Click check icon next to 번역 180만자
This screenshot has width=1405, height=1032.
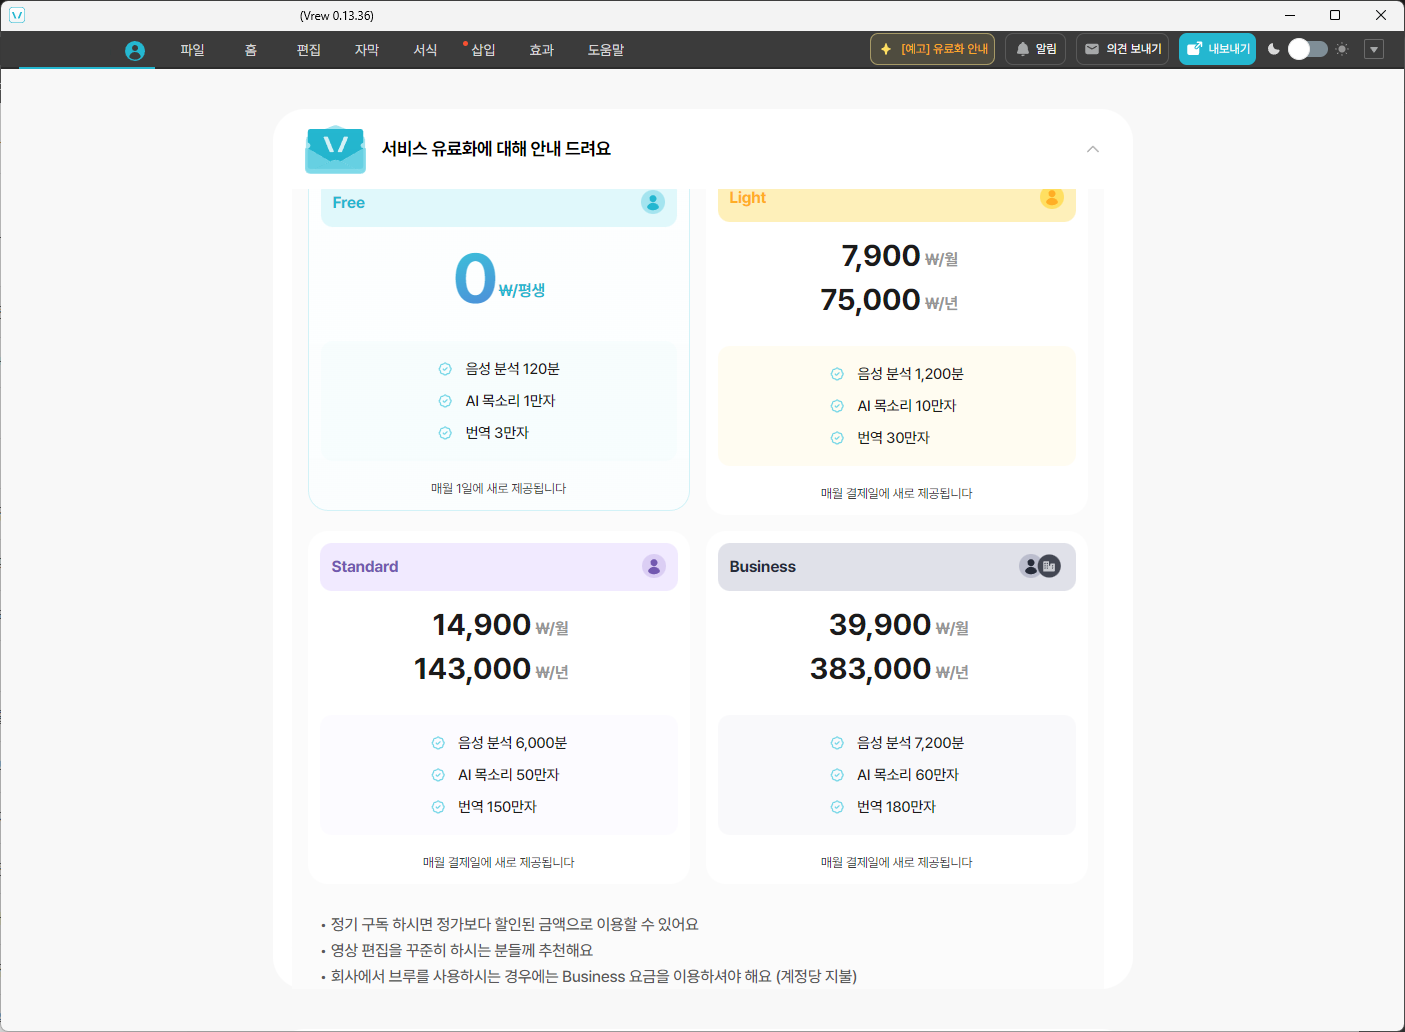click(837, 807)
